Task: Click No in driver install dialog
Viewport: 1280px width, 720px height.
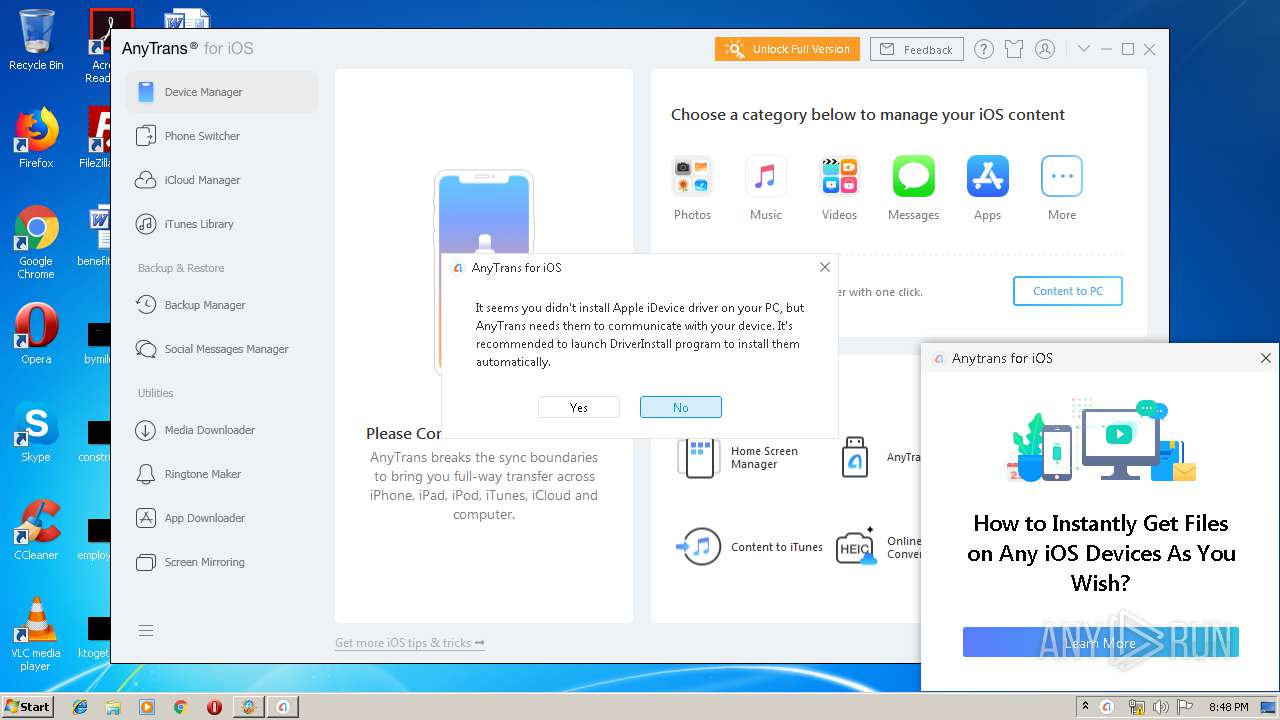Action: tap(681, 407)
